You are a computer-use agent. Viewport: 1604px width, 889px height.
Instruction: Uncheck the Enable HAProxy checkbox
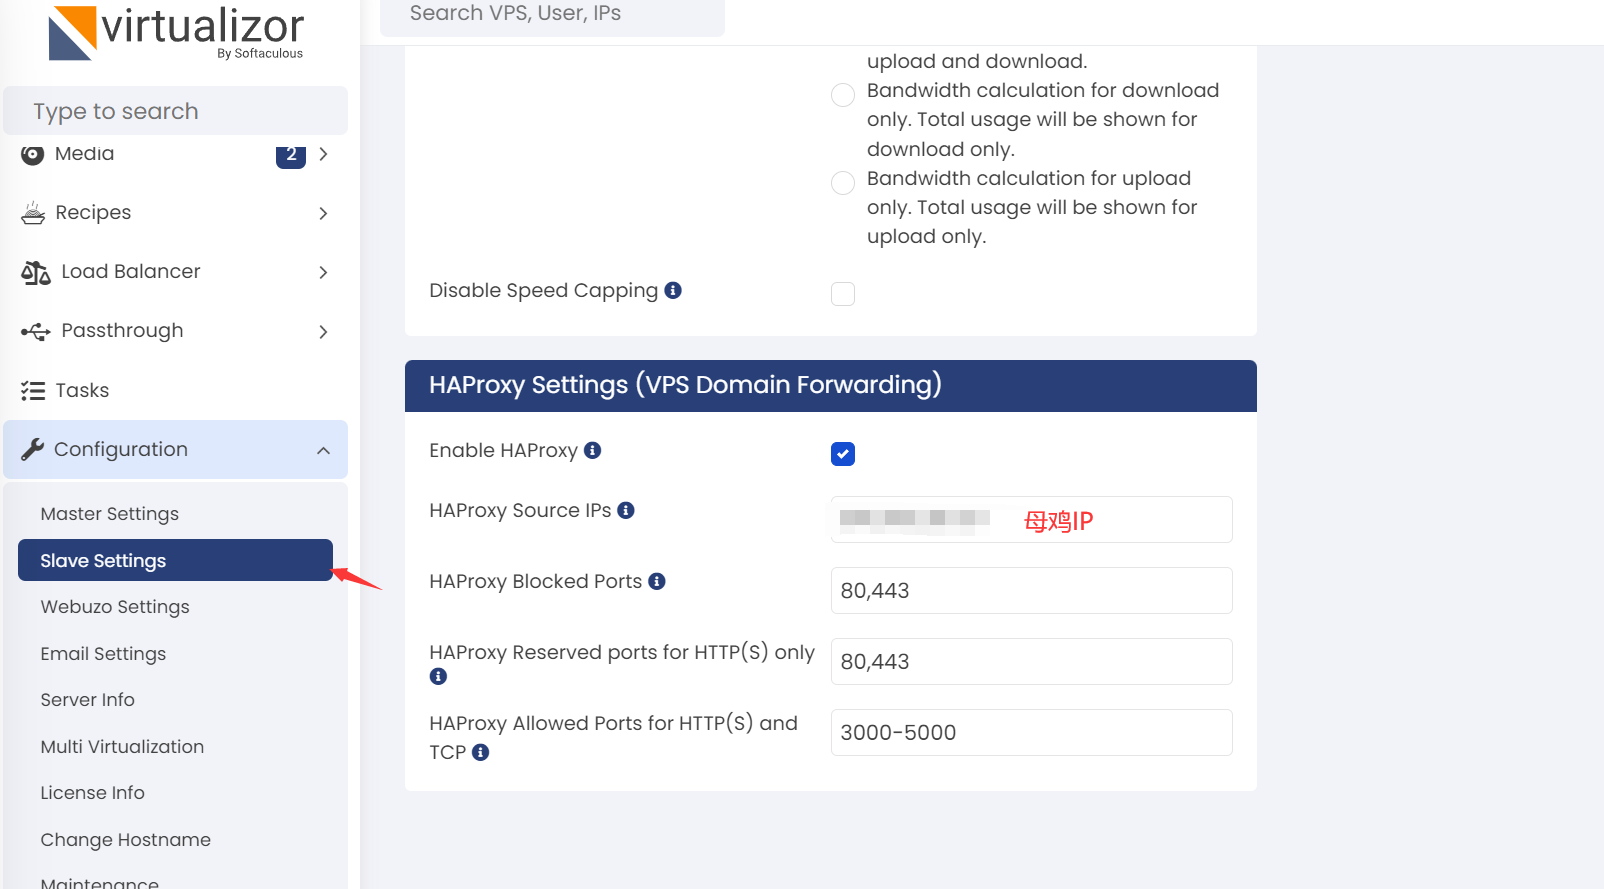click(x=843, y=454)
